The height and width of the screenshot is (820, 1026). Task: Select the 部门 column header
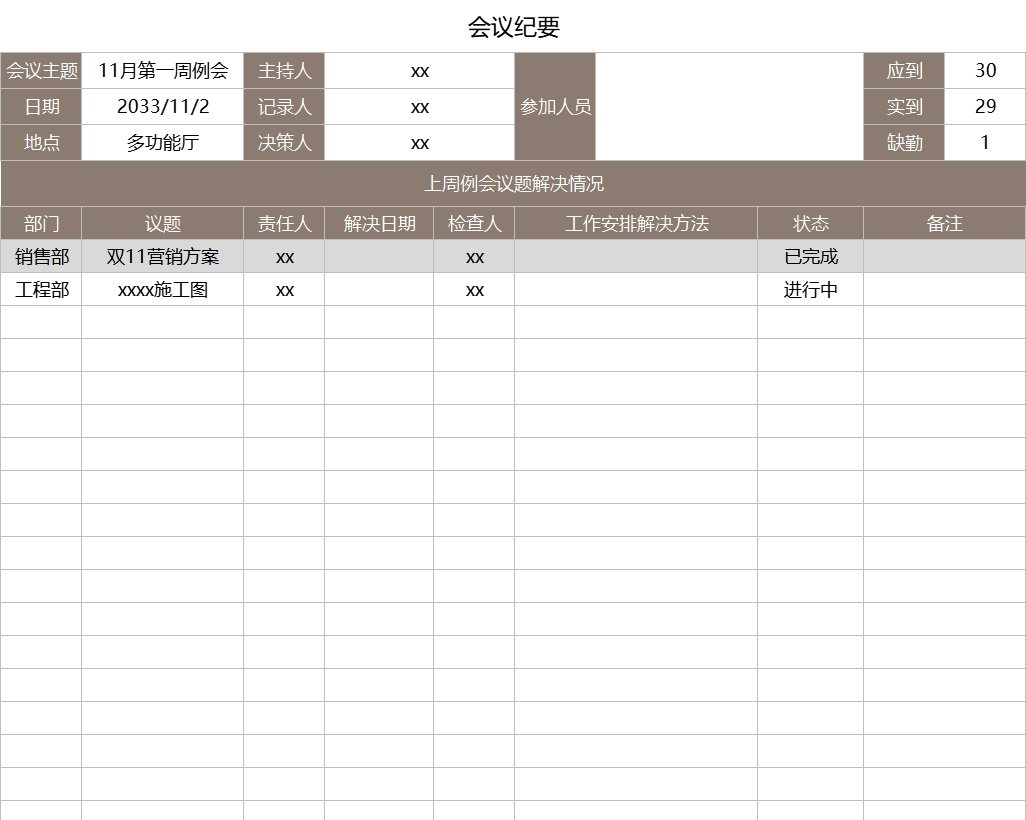pyautogui.click(x=41, y=223)
